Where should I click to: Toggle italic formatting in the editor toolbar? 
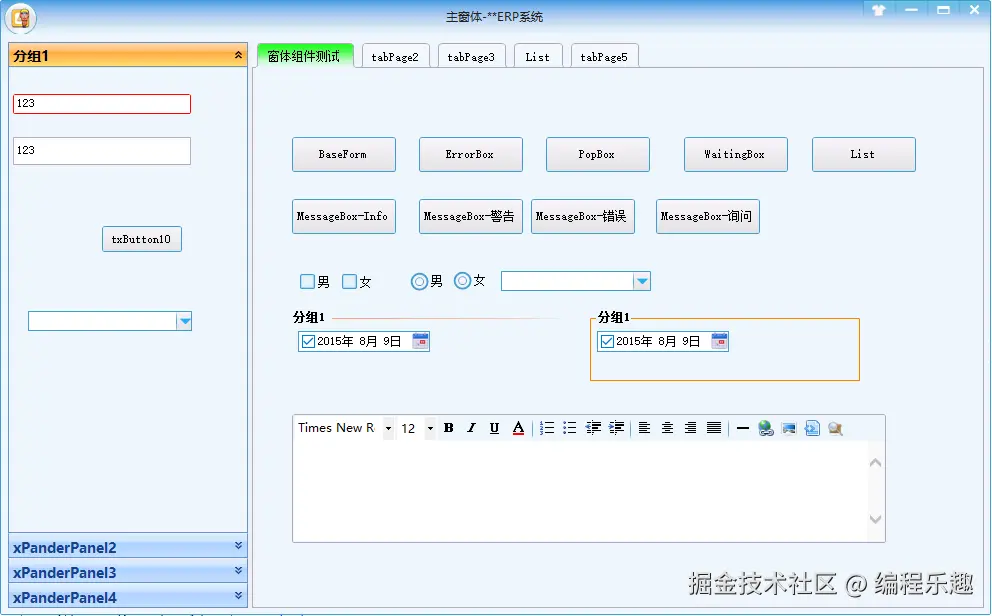tap(471, 428)
